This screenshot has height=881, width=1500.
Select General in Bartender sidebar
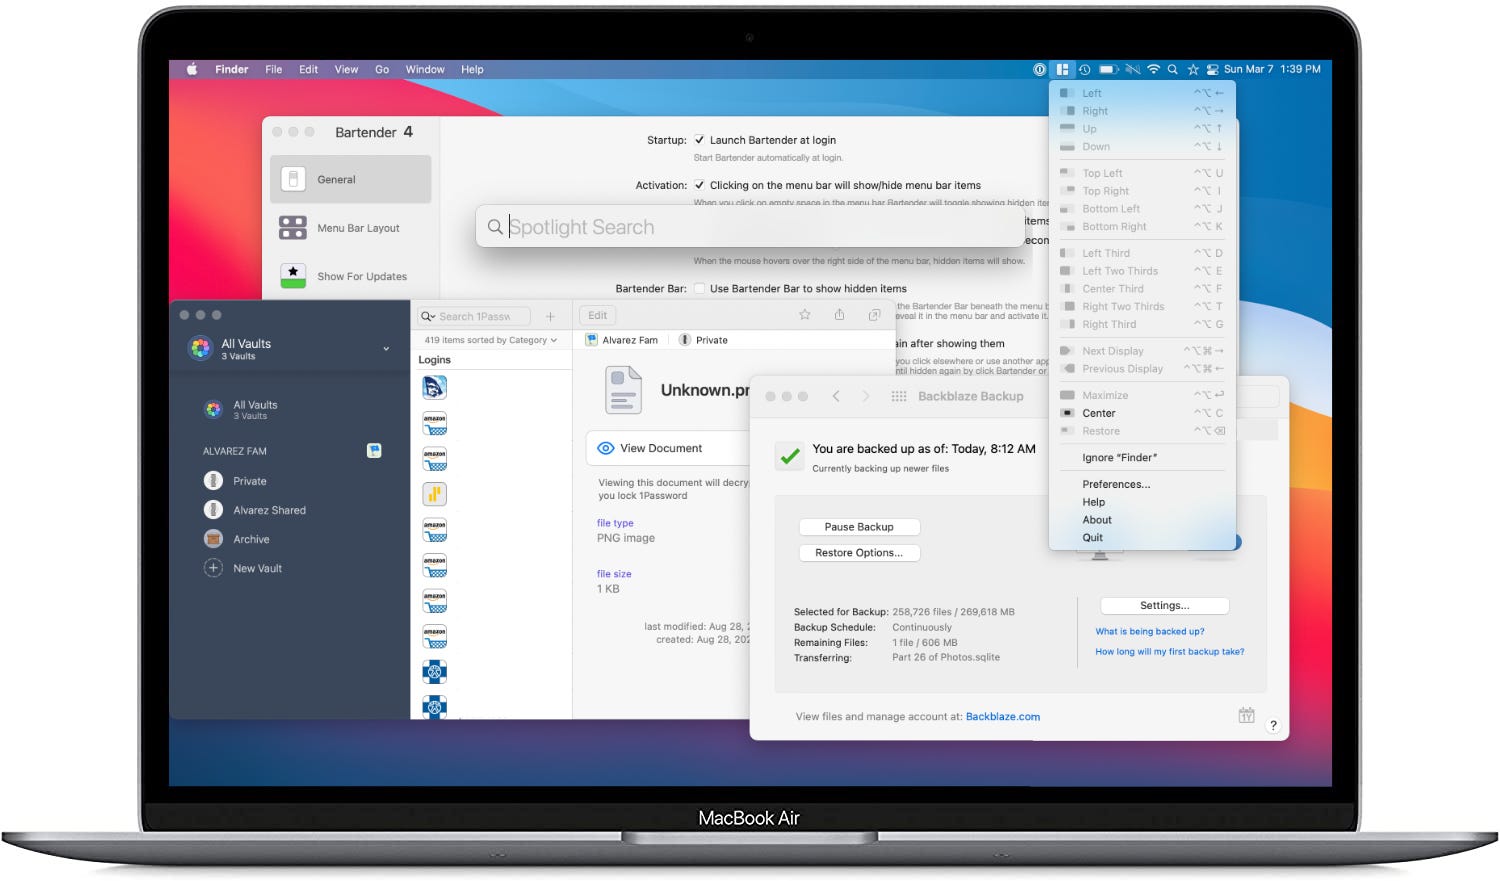[350, 179]
